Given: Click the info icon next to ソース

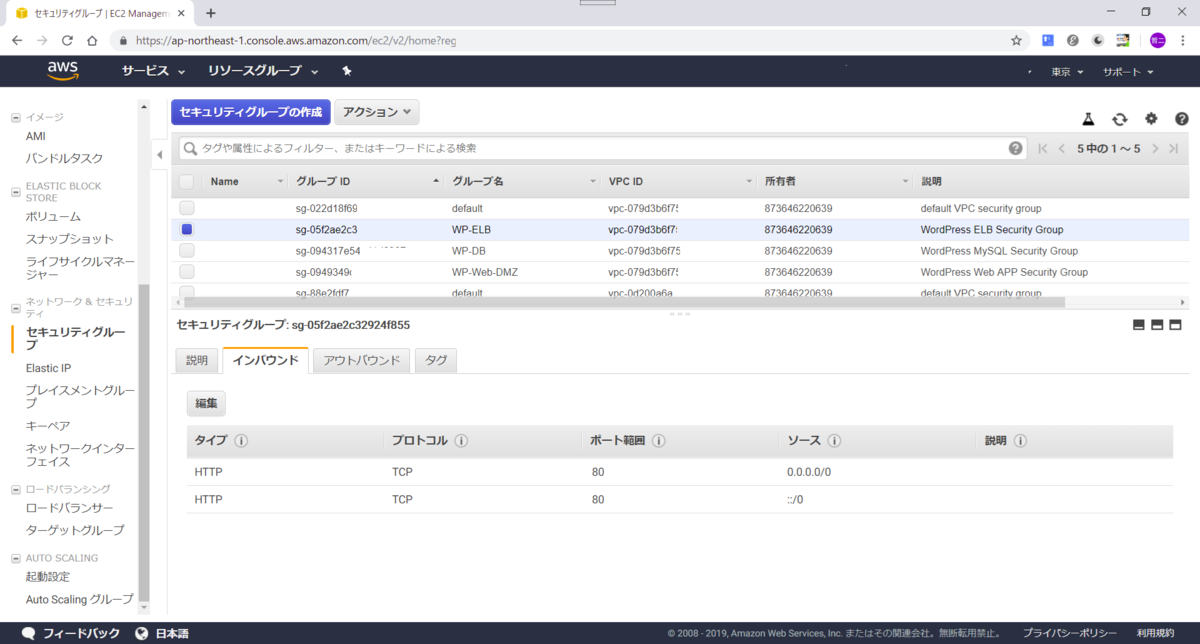Looking at the screenshot, I should pos(834,441).
